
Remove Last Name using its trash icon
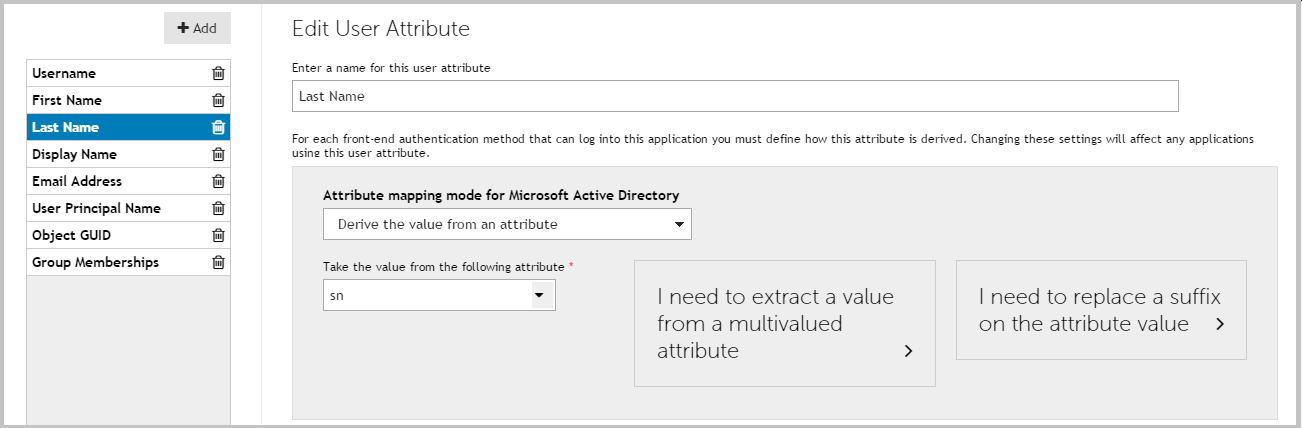pyautogui.click(x=218, y=127)
